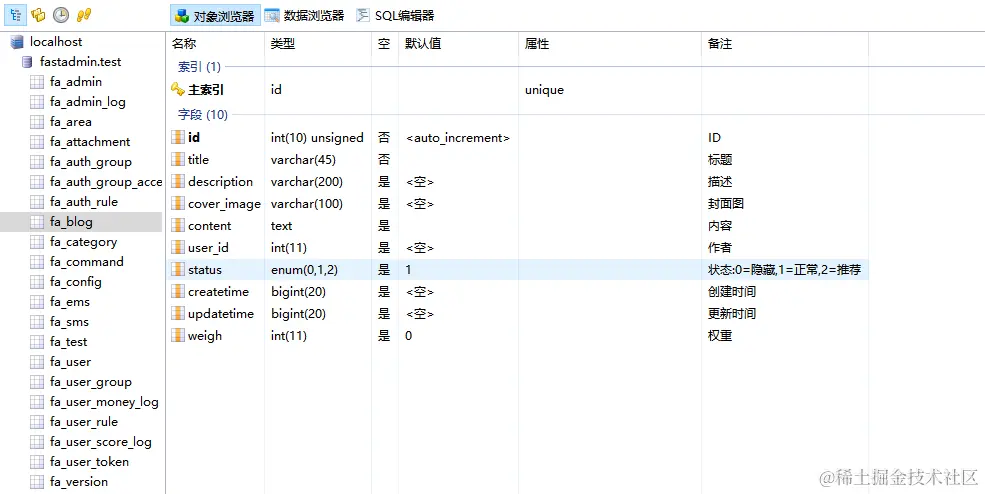
Task: Click the table icon beside fa_sms
Action: tap(38, 322)
